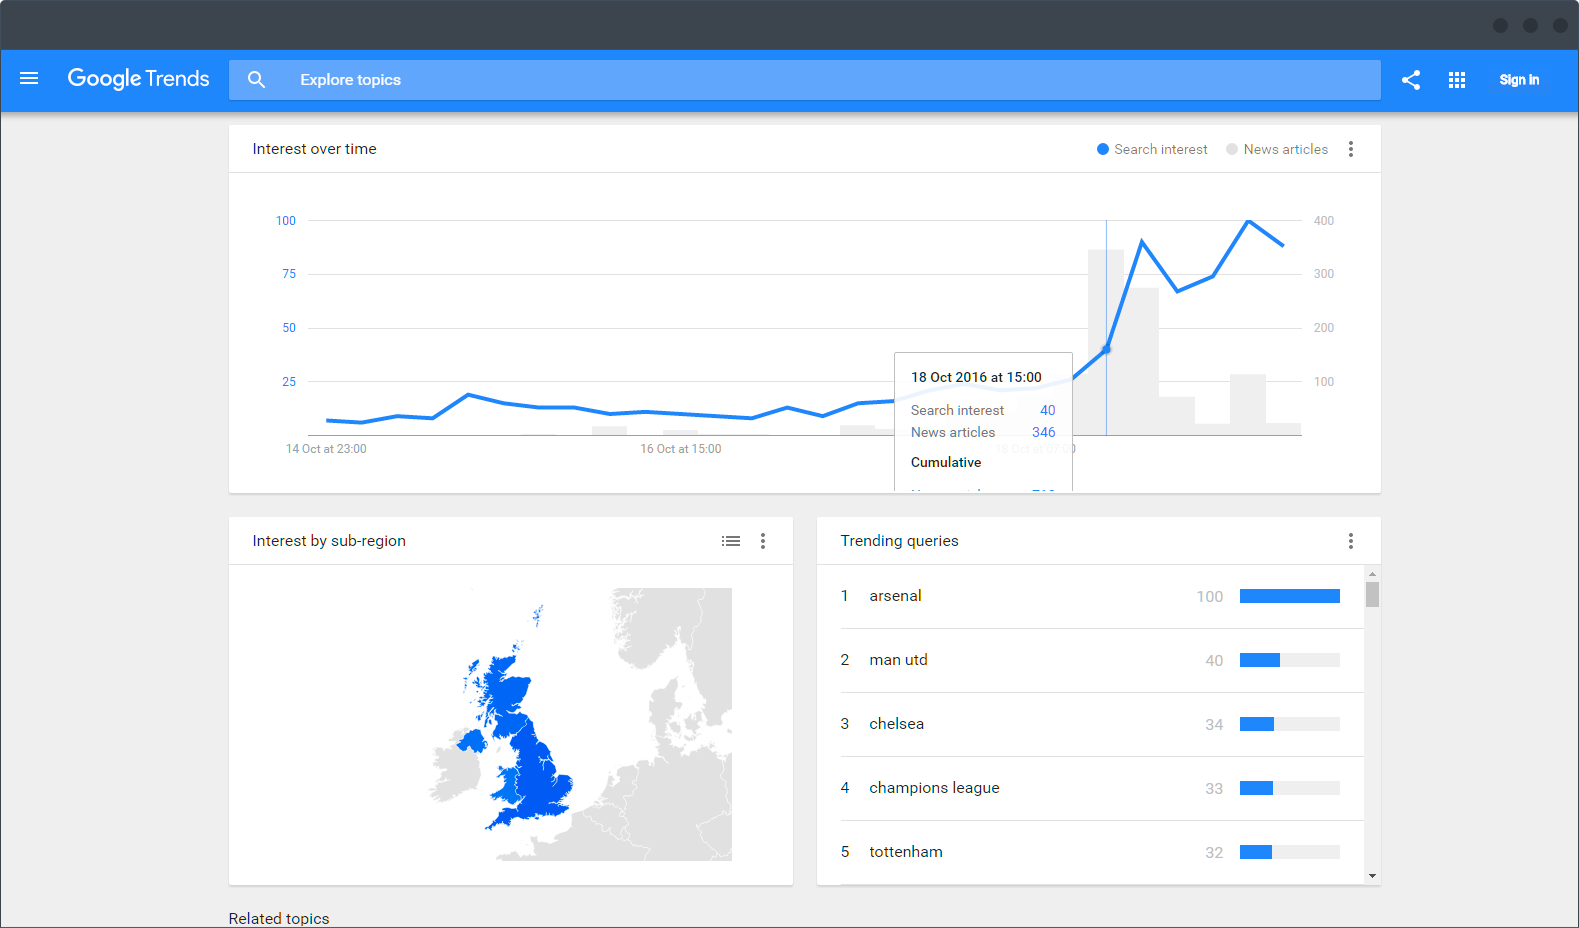Click the Trending queries heading
The width and height of the screenshot is (1579, 928).
pyautogui.click(x=899, y=541)
